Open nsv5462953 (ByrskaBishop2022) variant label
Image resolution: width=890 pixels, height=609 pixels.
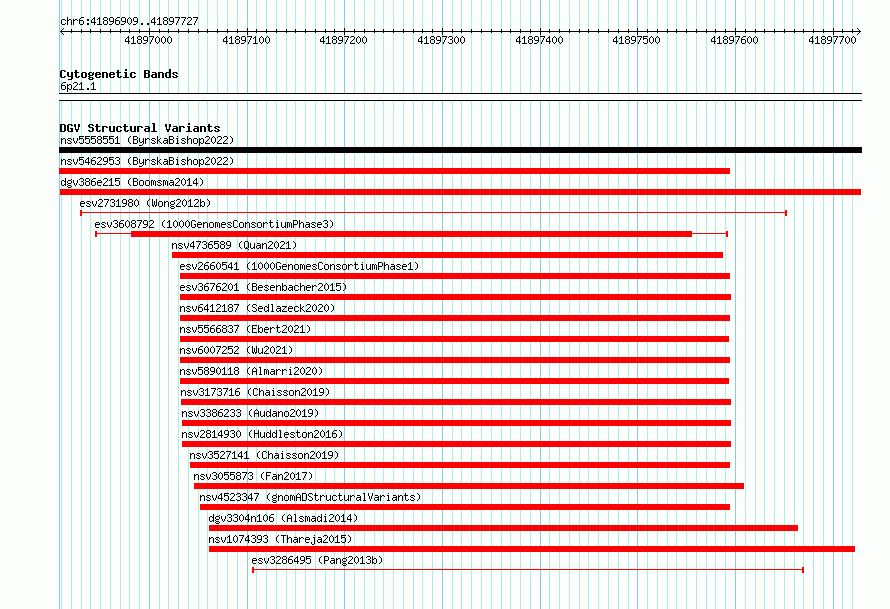click(x=147, y=161)
